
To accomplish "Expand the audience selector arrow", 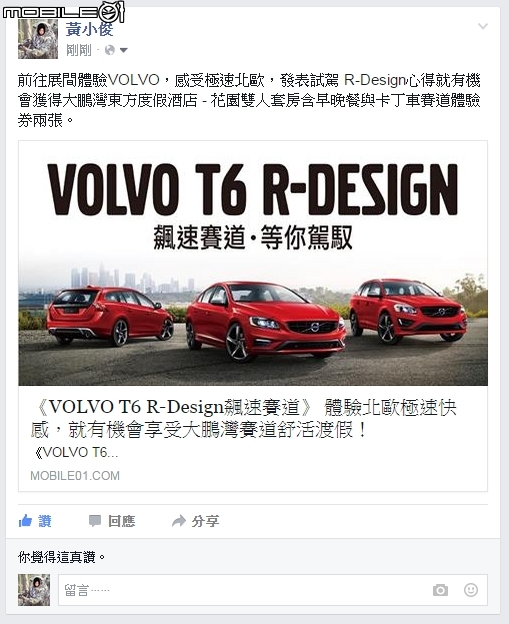I will (x=124, y=51).
